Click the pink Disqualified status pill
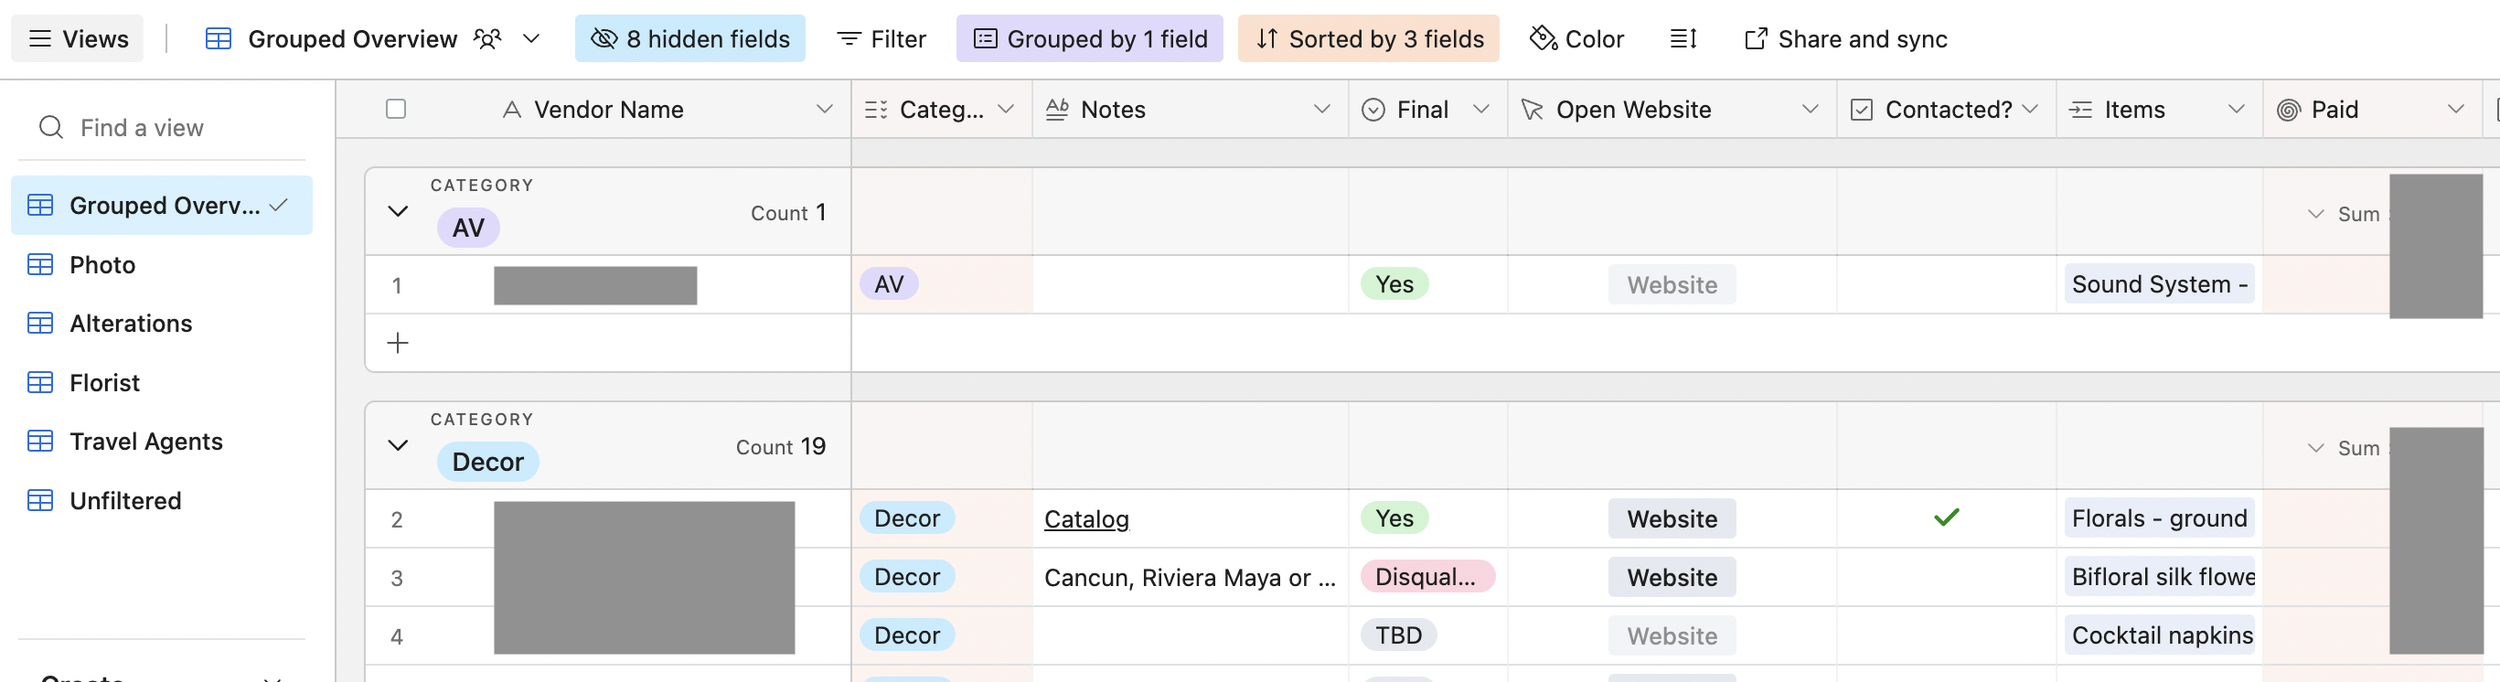Screen dimensions: 2500x682 coord(1426,577)
